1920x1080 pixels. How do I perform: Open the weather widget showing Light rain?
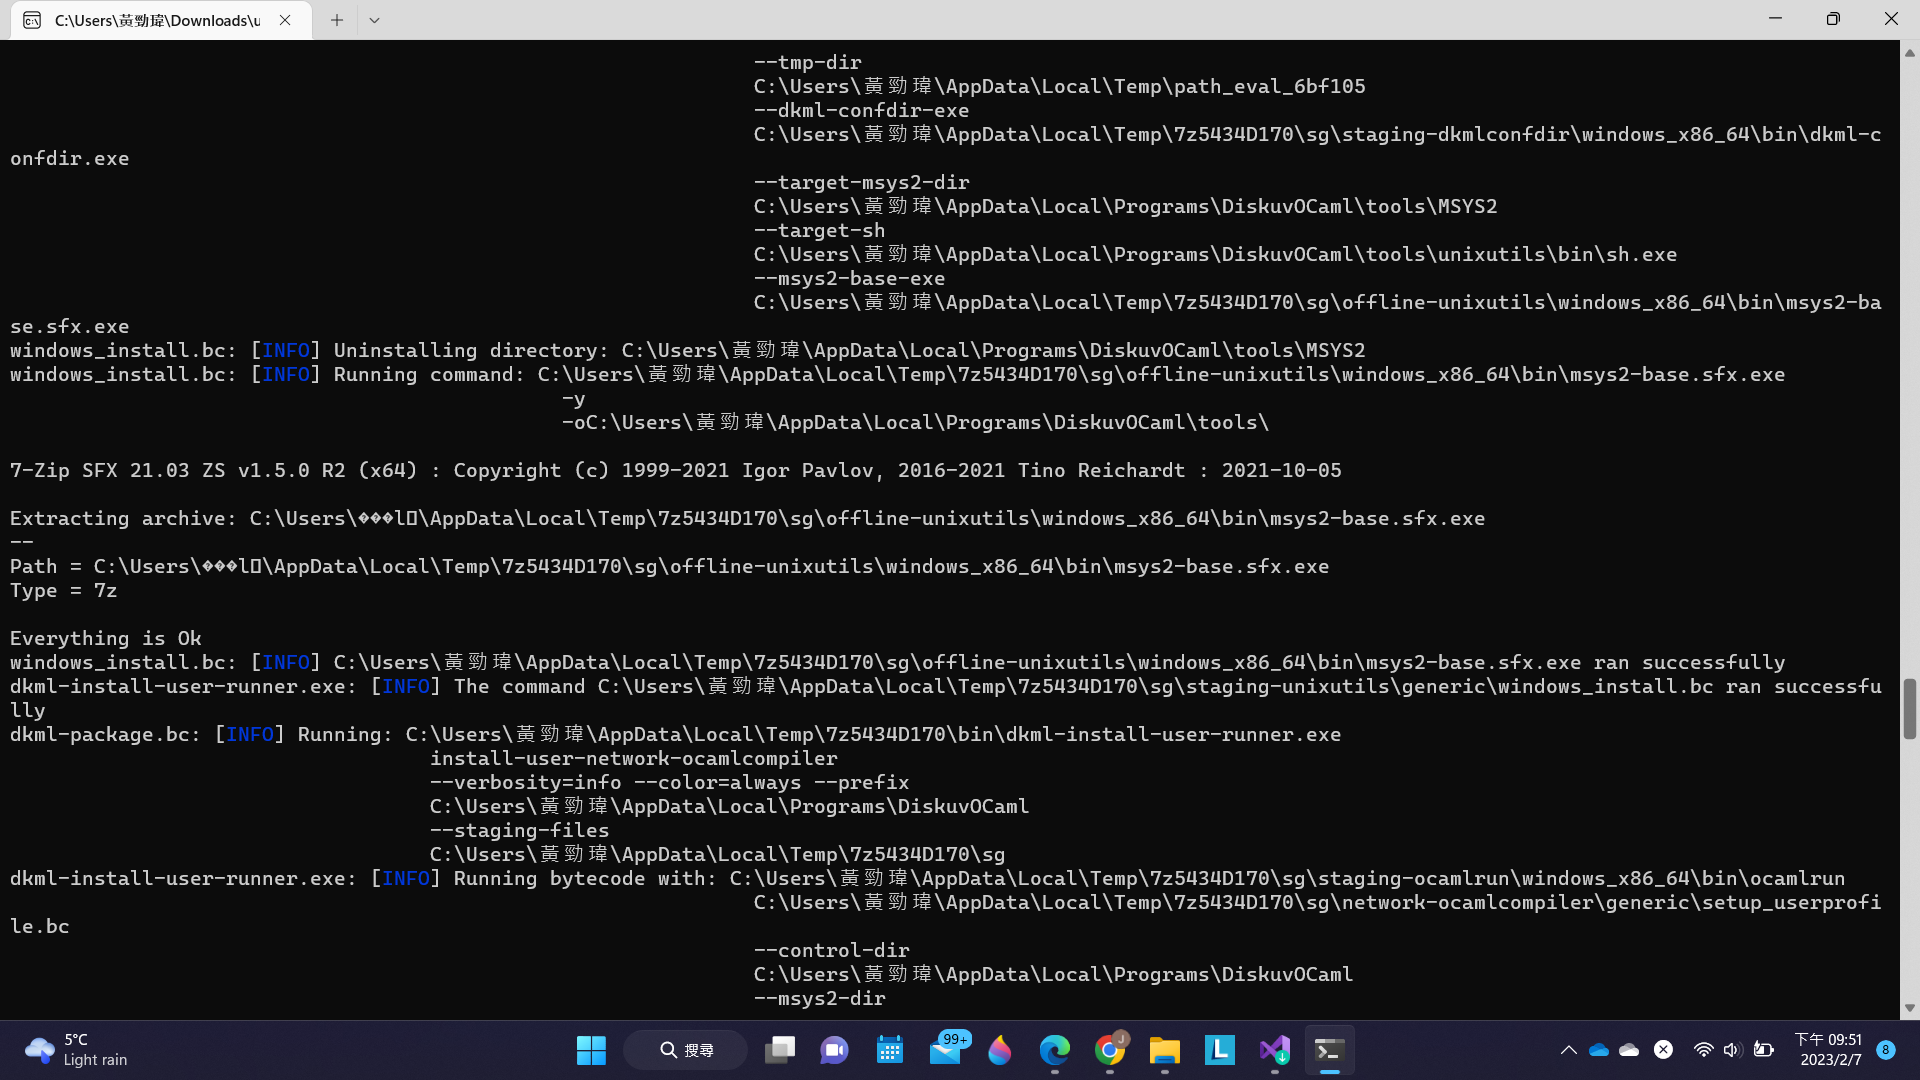(x=70, y=1049)
